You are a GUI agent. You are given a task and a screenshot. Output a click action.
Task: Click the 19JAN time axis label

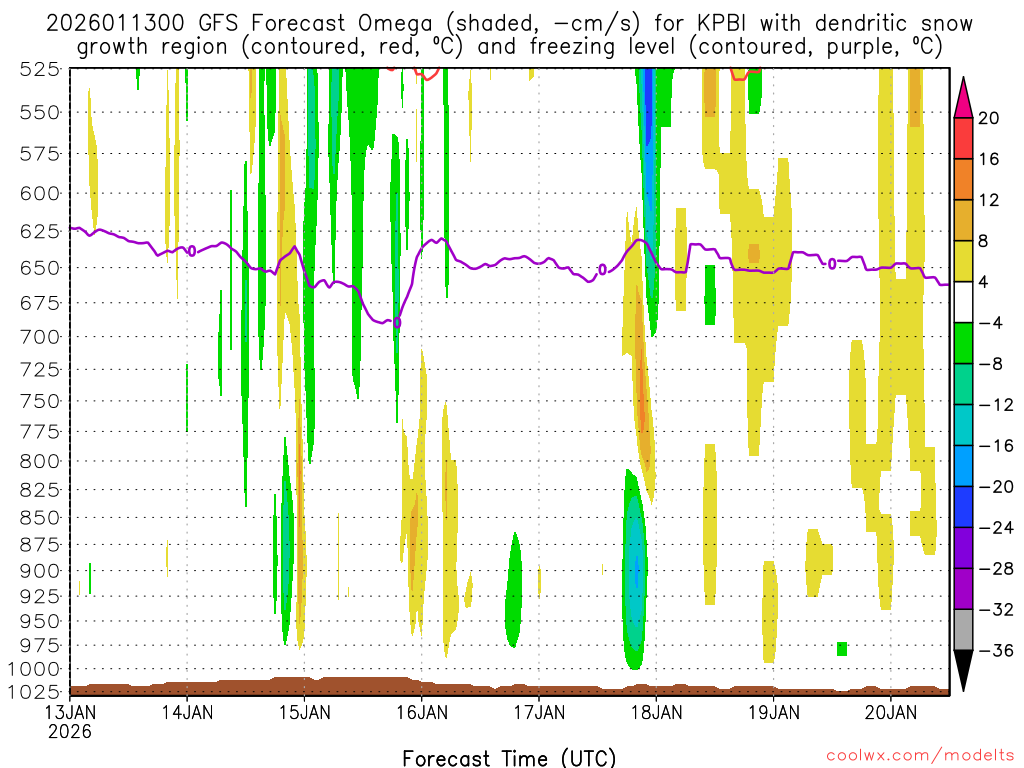pyautogui.click(x=774, y=712)
